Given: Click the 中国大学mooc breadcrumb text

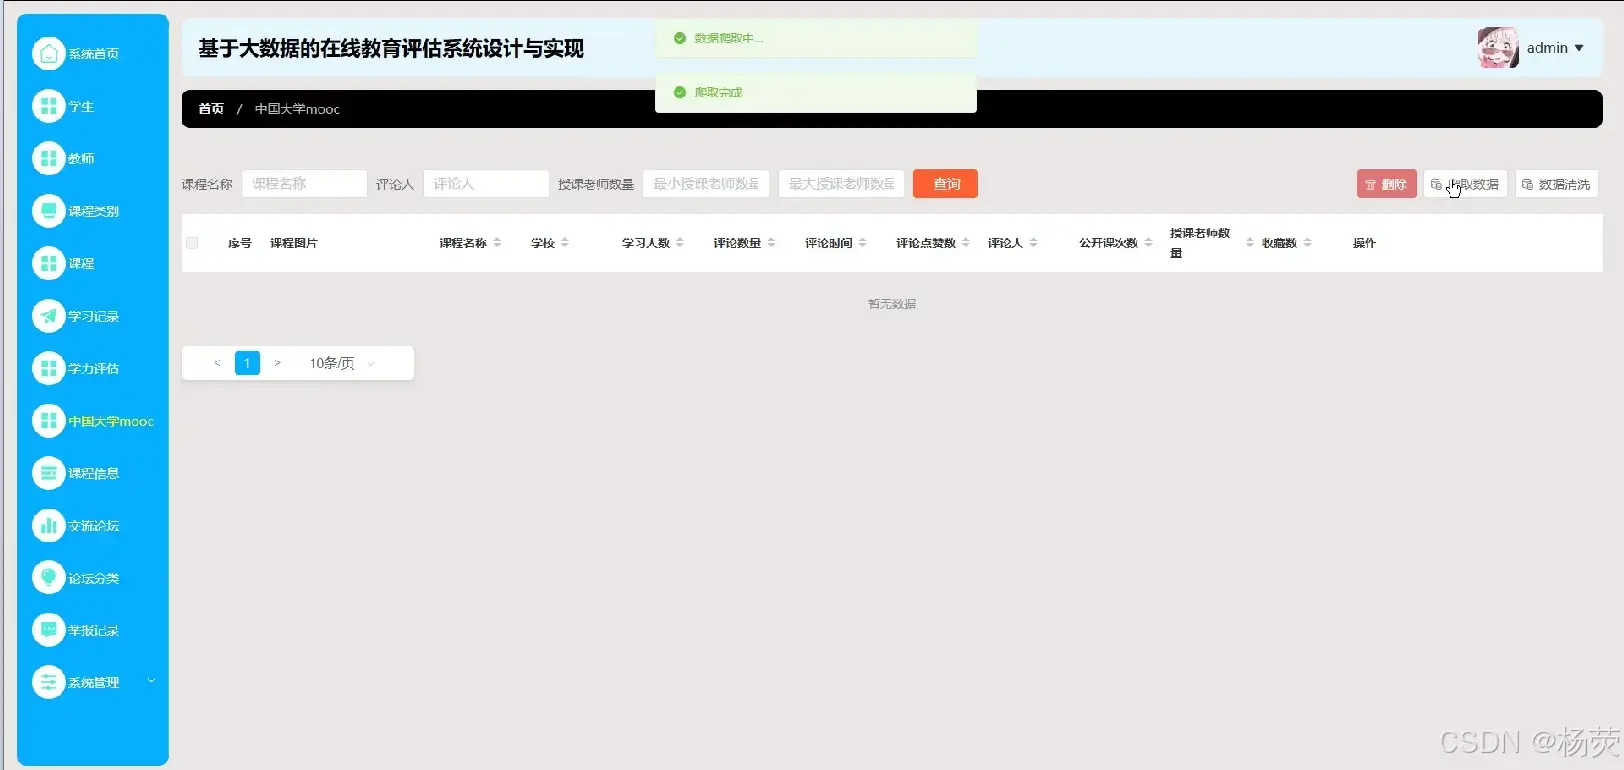Looking at the screenshot, I should (297, 109).
